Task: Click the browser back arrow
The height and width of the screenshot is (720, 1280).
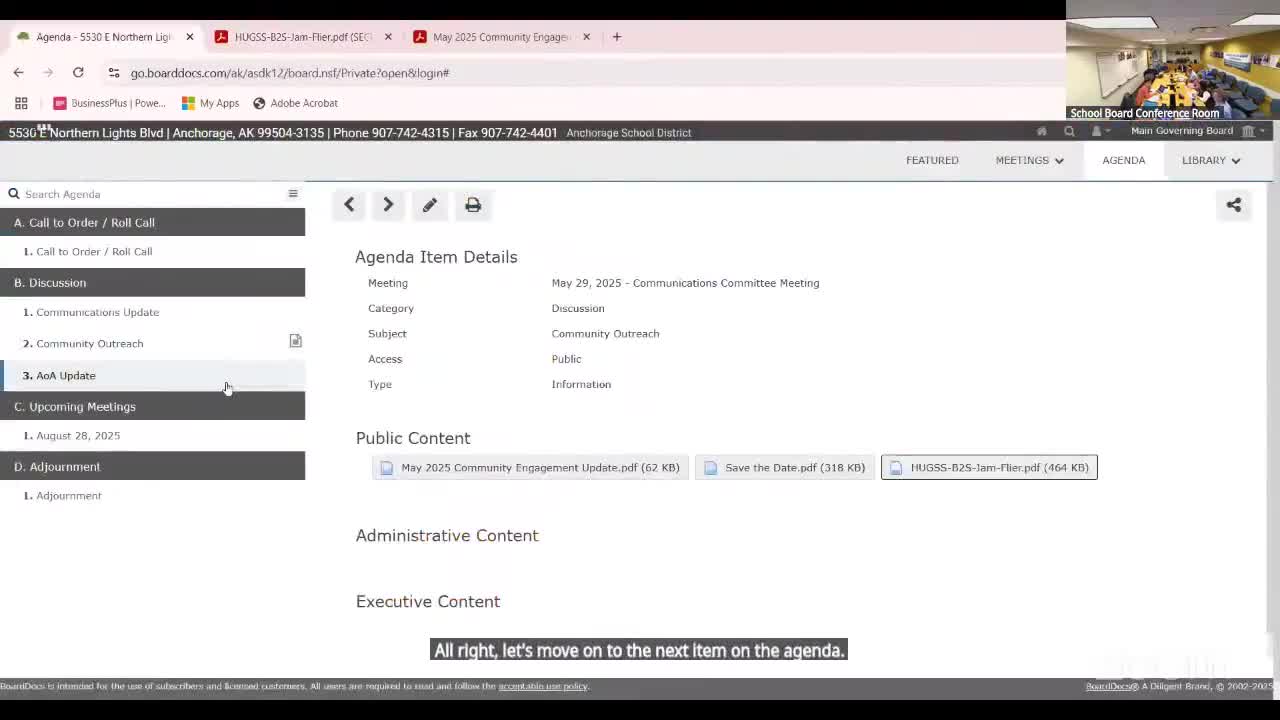Action: [19, 73]
